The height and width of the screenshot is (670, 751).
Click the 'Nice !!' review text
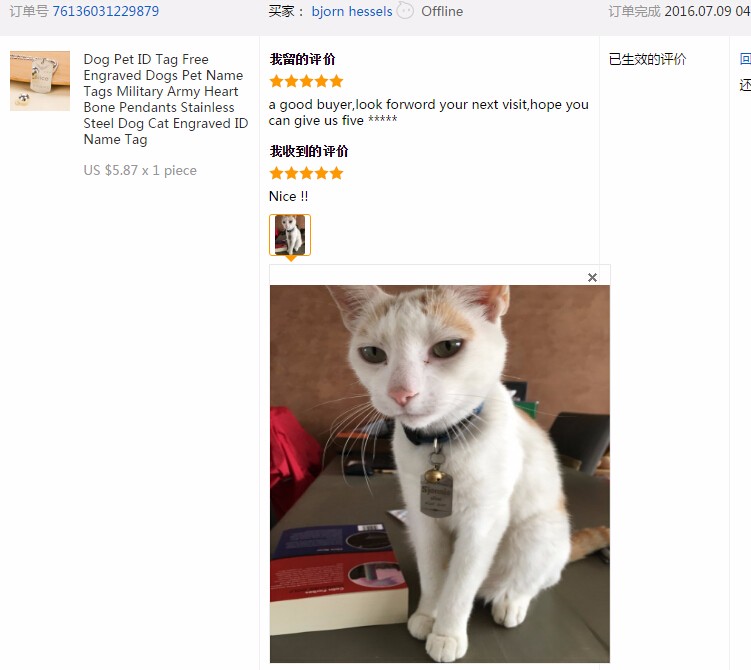(288, 196)
